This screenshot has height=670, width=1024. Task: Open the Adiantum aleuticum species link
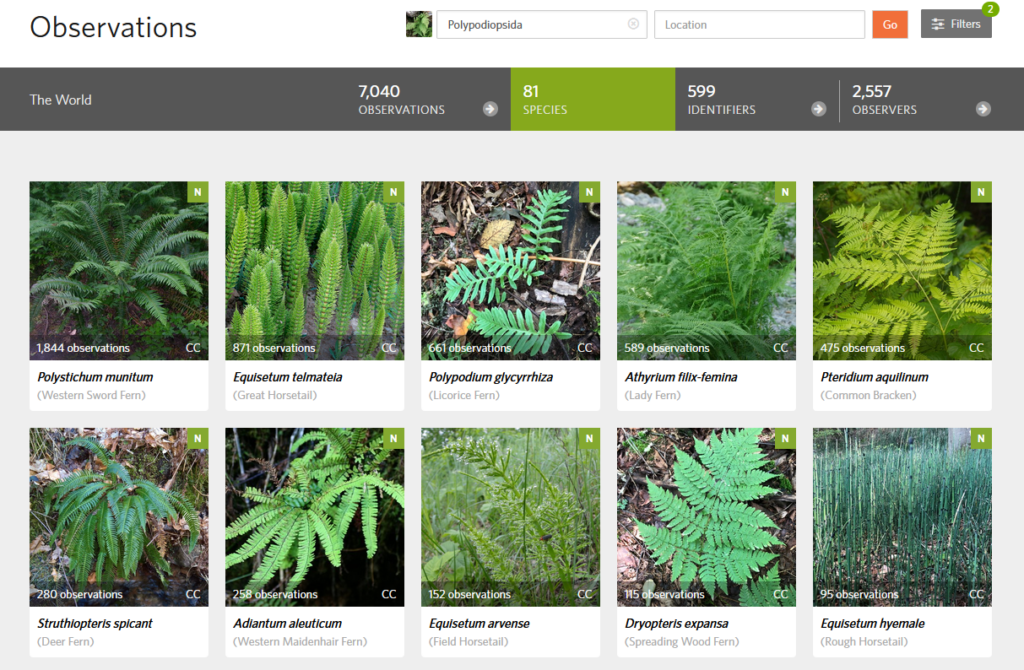point(287,623)
